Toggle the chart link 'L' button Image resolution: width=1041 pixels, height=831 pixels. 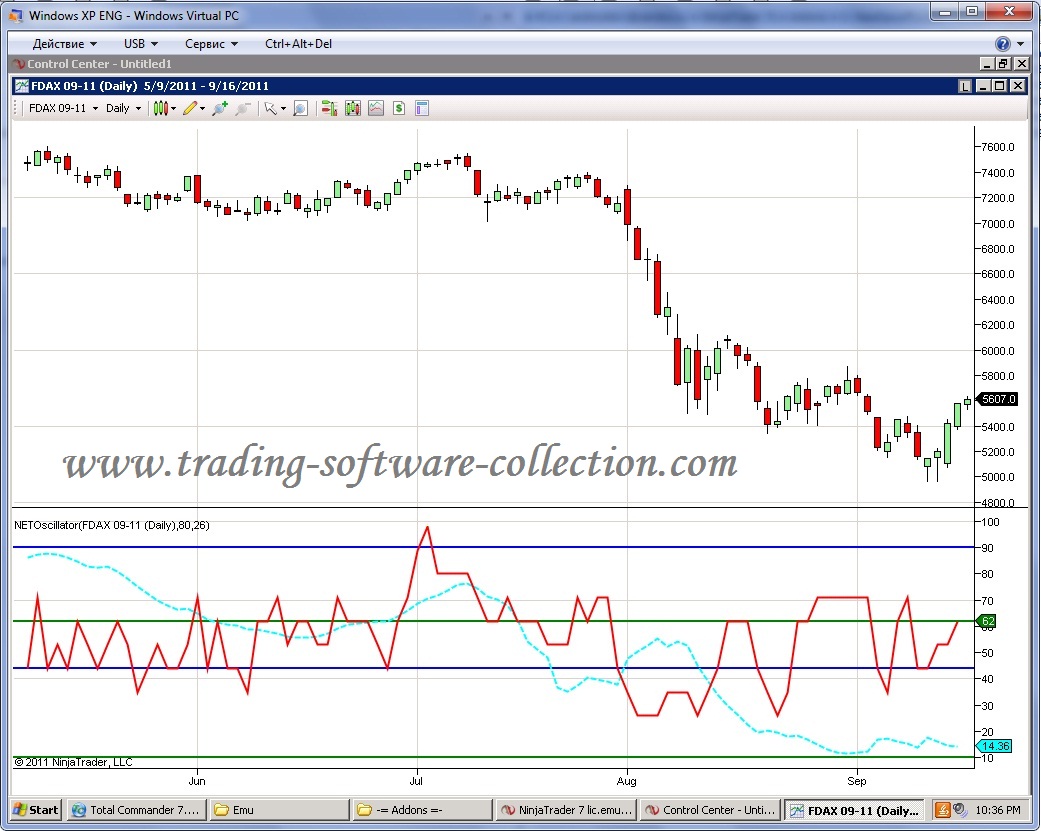click(964, 86)
